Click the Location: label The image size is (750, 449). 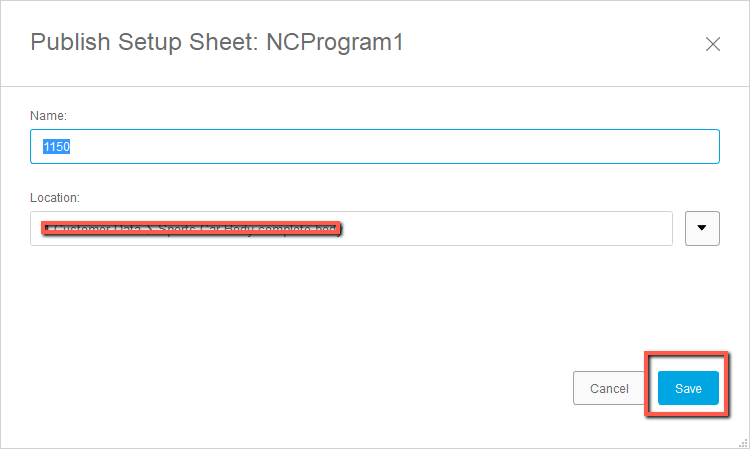click(55, 198)
